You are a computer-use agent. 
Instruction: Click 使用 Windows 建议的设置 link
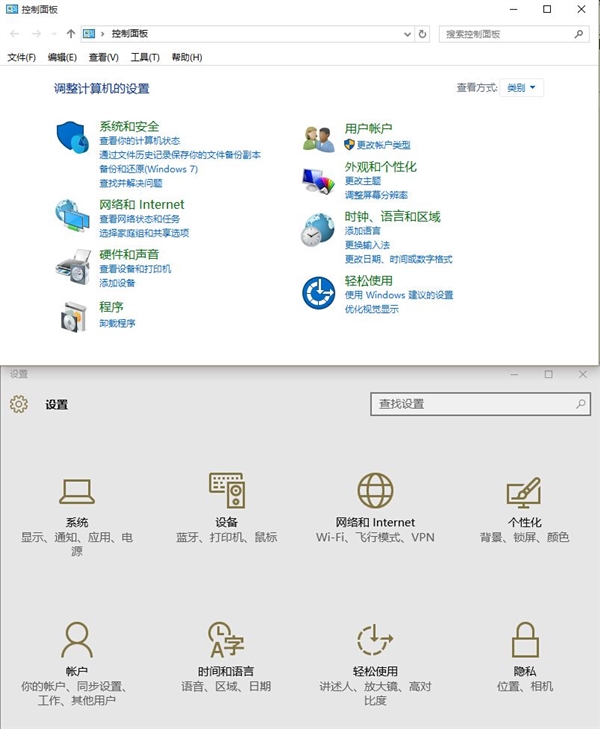tap(399, 295)
